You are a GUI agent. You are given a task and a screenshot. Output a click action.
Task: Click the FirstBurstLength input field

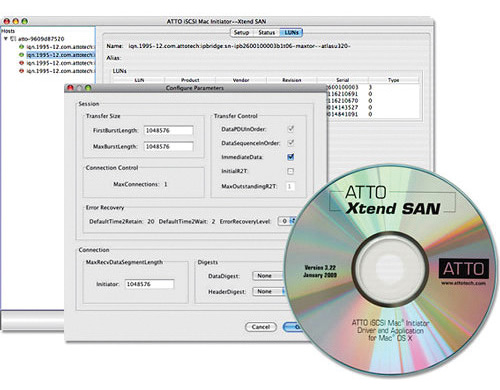tap(169, 130)
